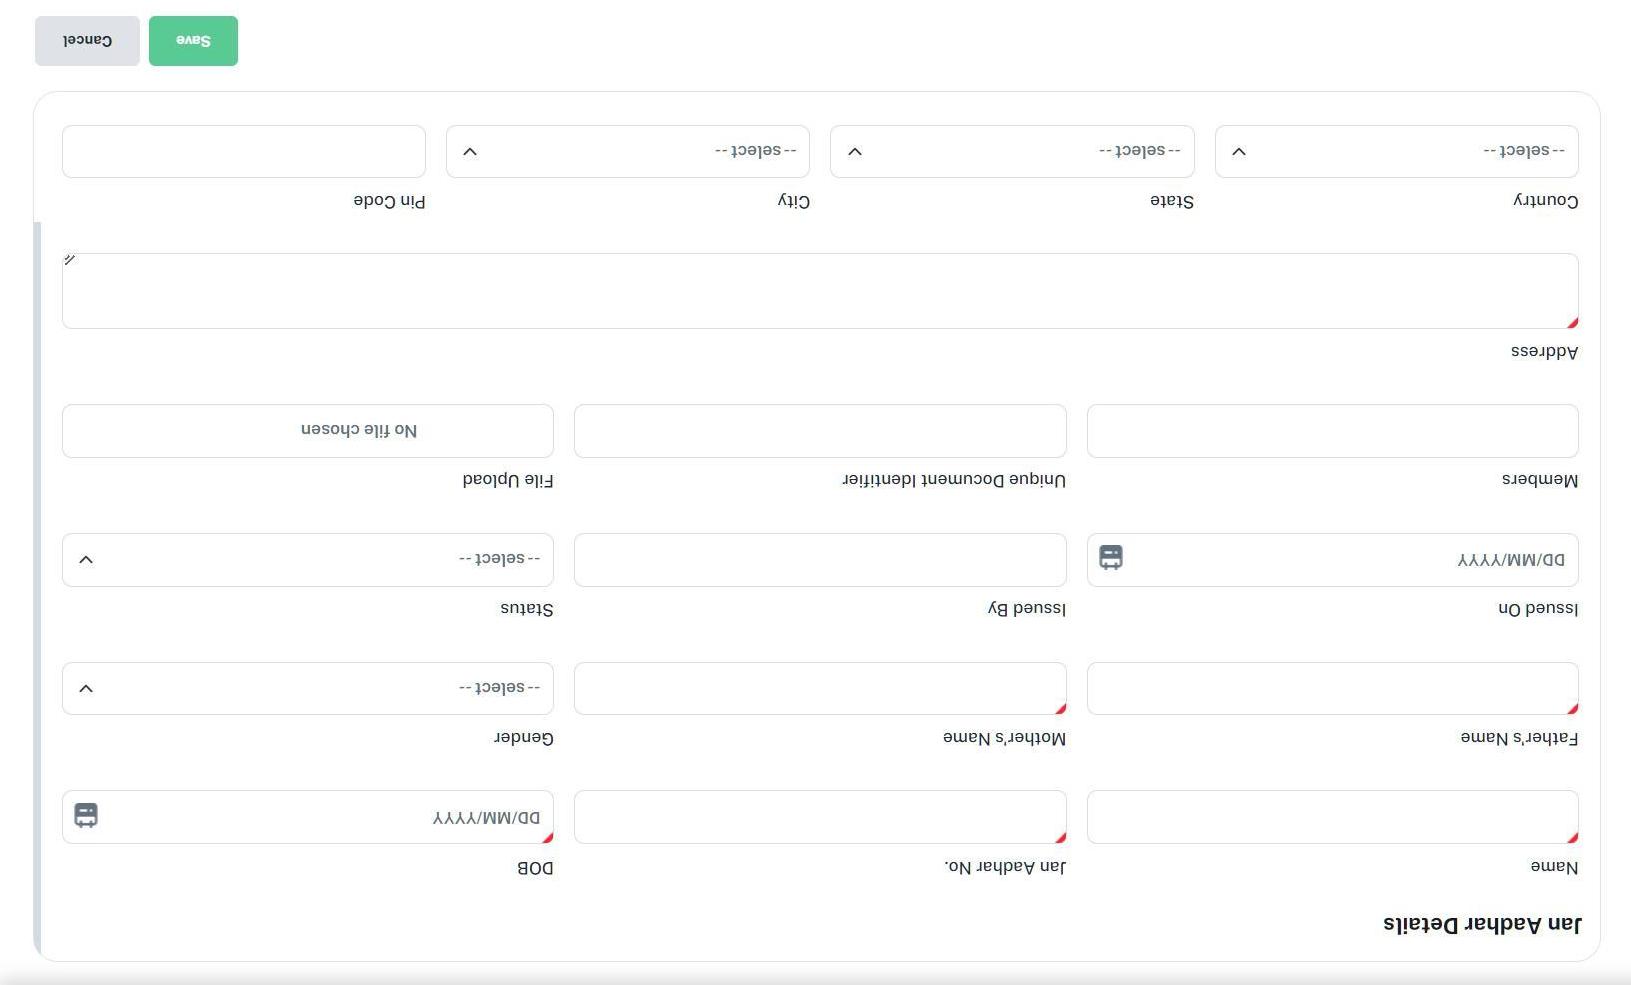Click the City label
1631x985 pixels.
click(x=794, y=201)
